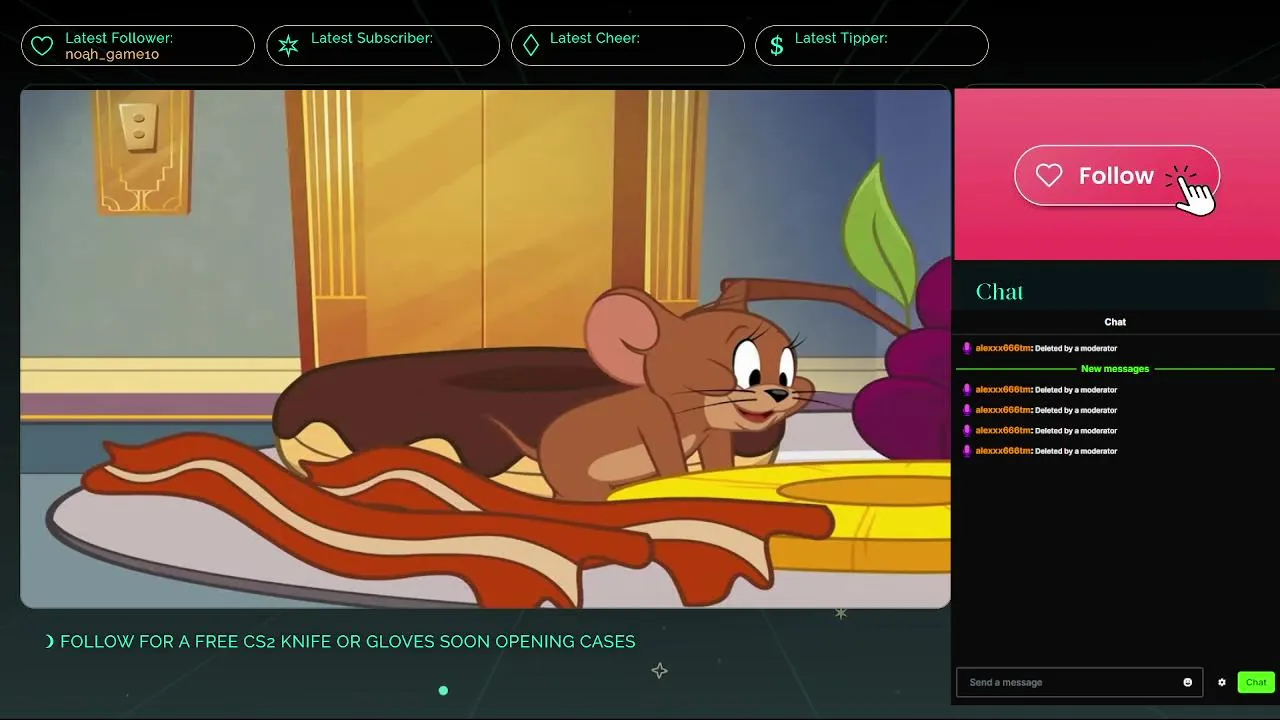Open the emoji picker in the message box
This screenshot has height=720, width=1280.
(x=1188, y=683)
